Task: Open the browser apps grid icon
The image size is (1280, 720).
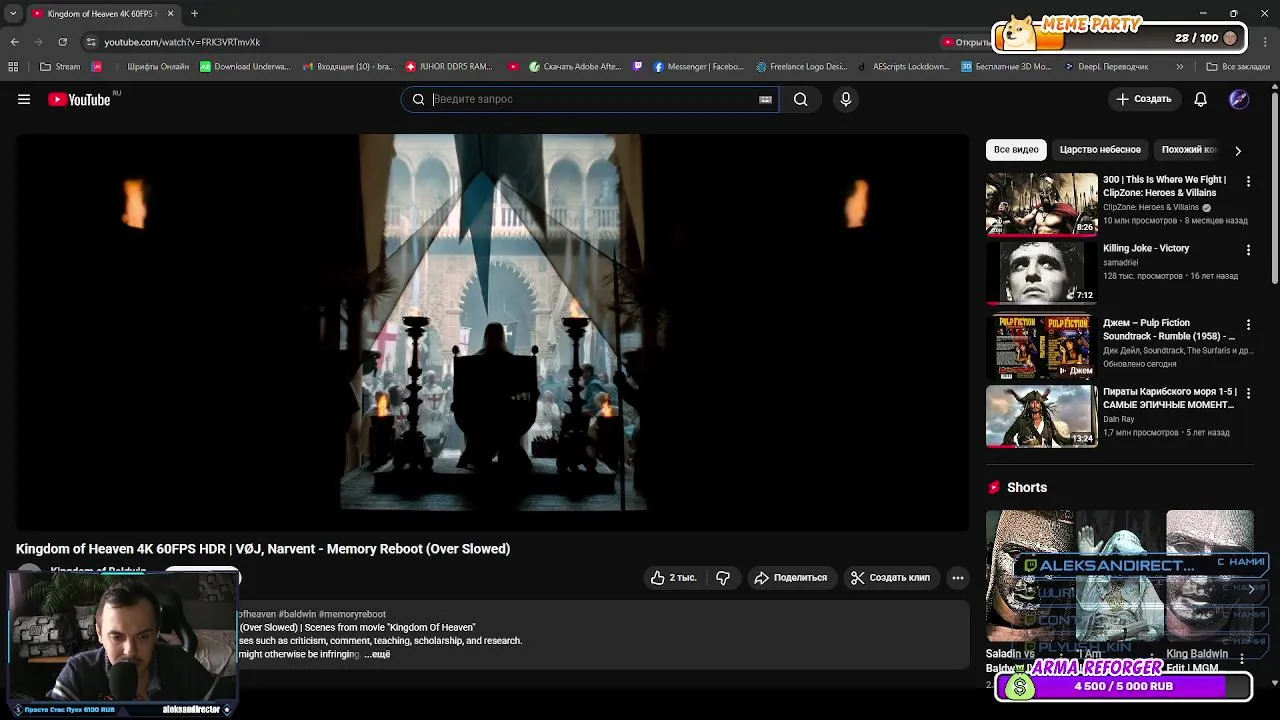Action: click(x=13, y=67)
